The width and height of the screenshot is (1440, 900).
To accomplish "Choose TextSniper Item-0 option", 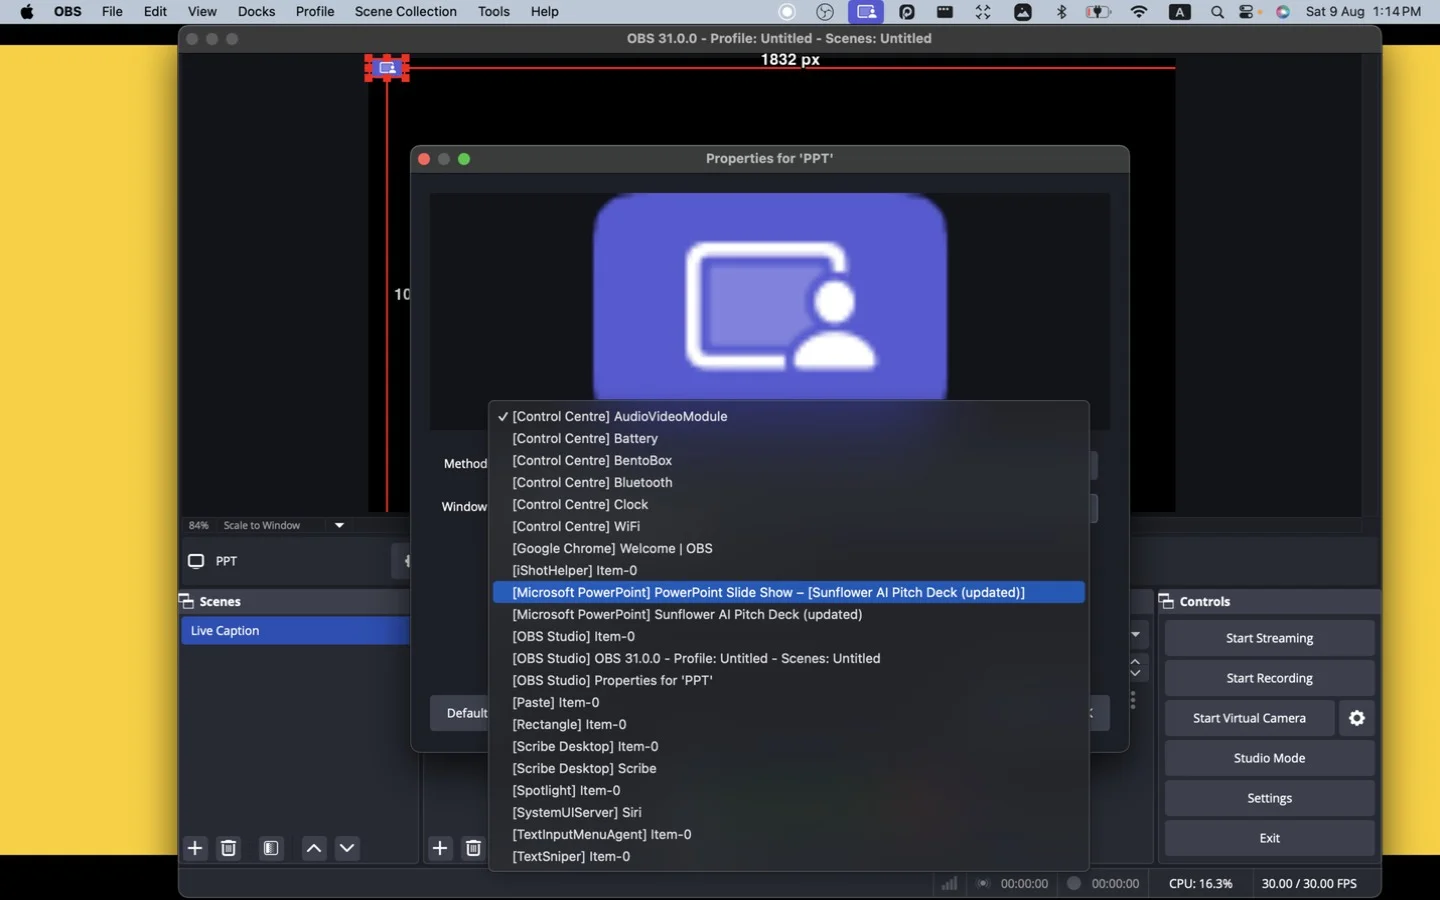I will [789, 856].
